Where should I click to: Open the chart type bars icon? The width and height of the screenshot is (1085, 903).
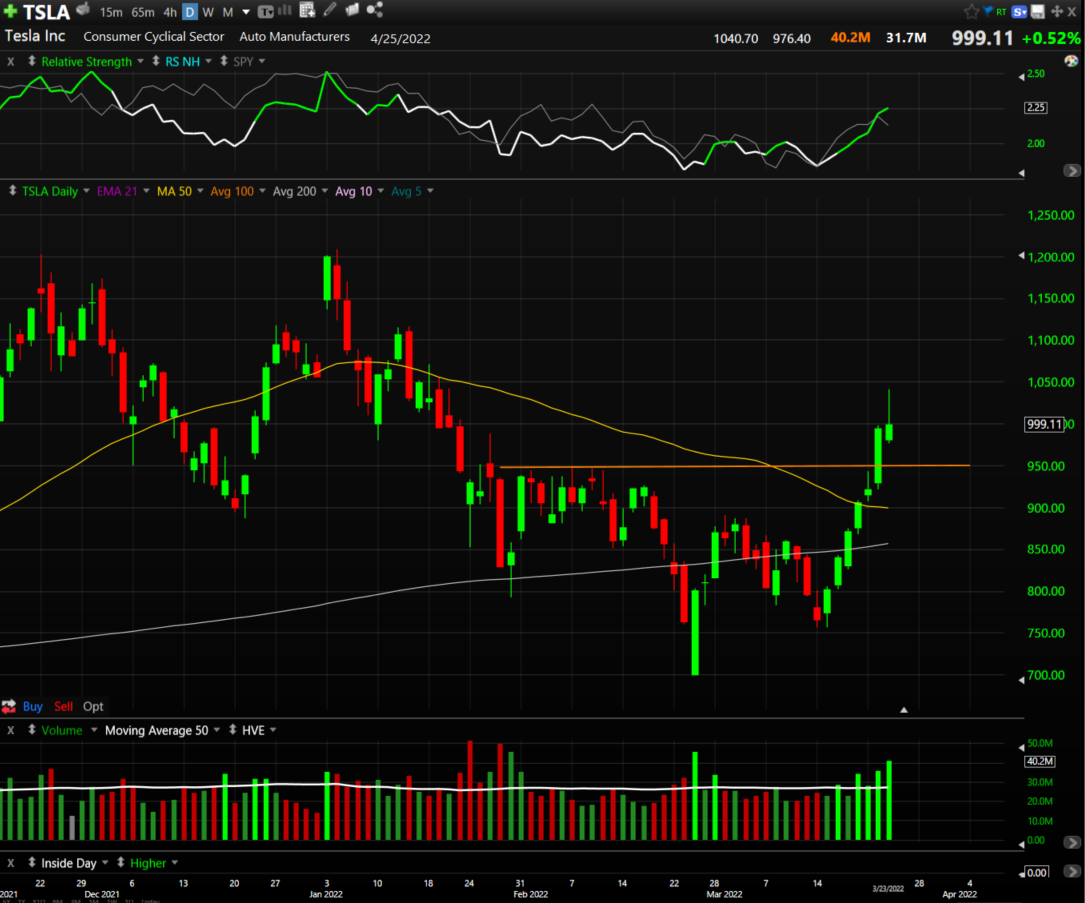284,10
